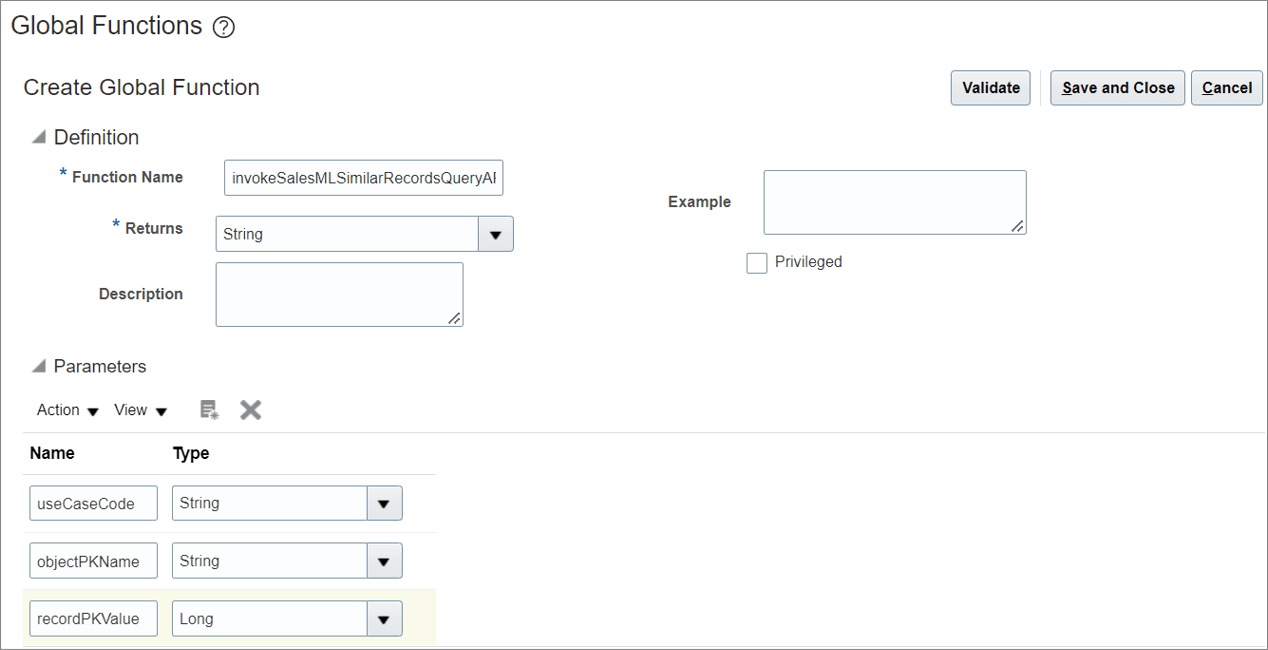Click inside the Example text area
Image resolution: width=1268 pixels, height=650 pixels.
[894, 200]
